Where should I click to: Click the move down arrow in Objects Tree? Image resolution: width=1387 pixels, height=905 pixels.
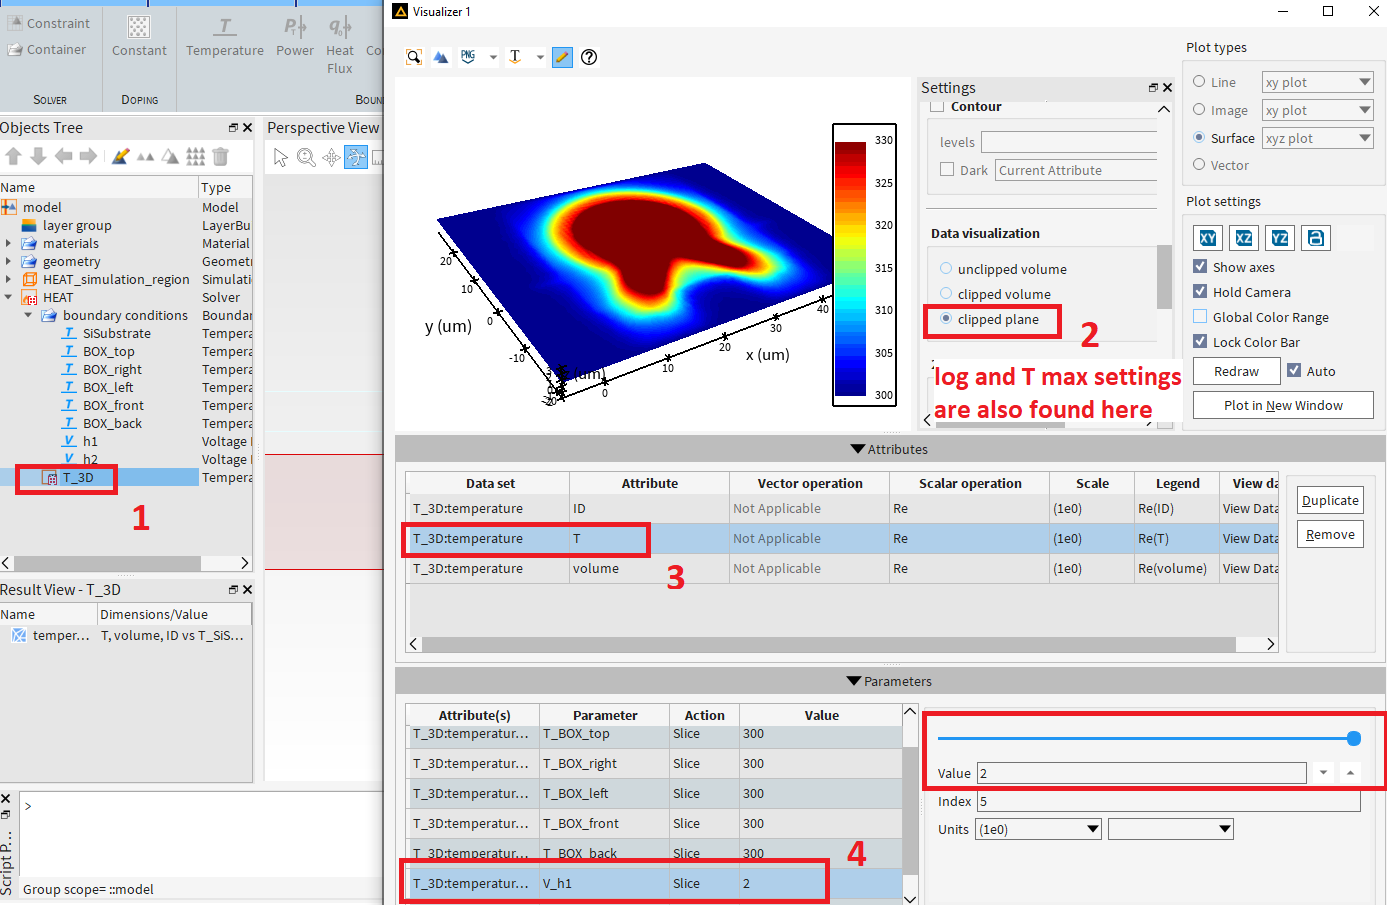point(38,156)
